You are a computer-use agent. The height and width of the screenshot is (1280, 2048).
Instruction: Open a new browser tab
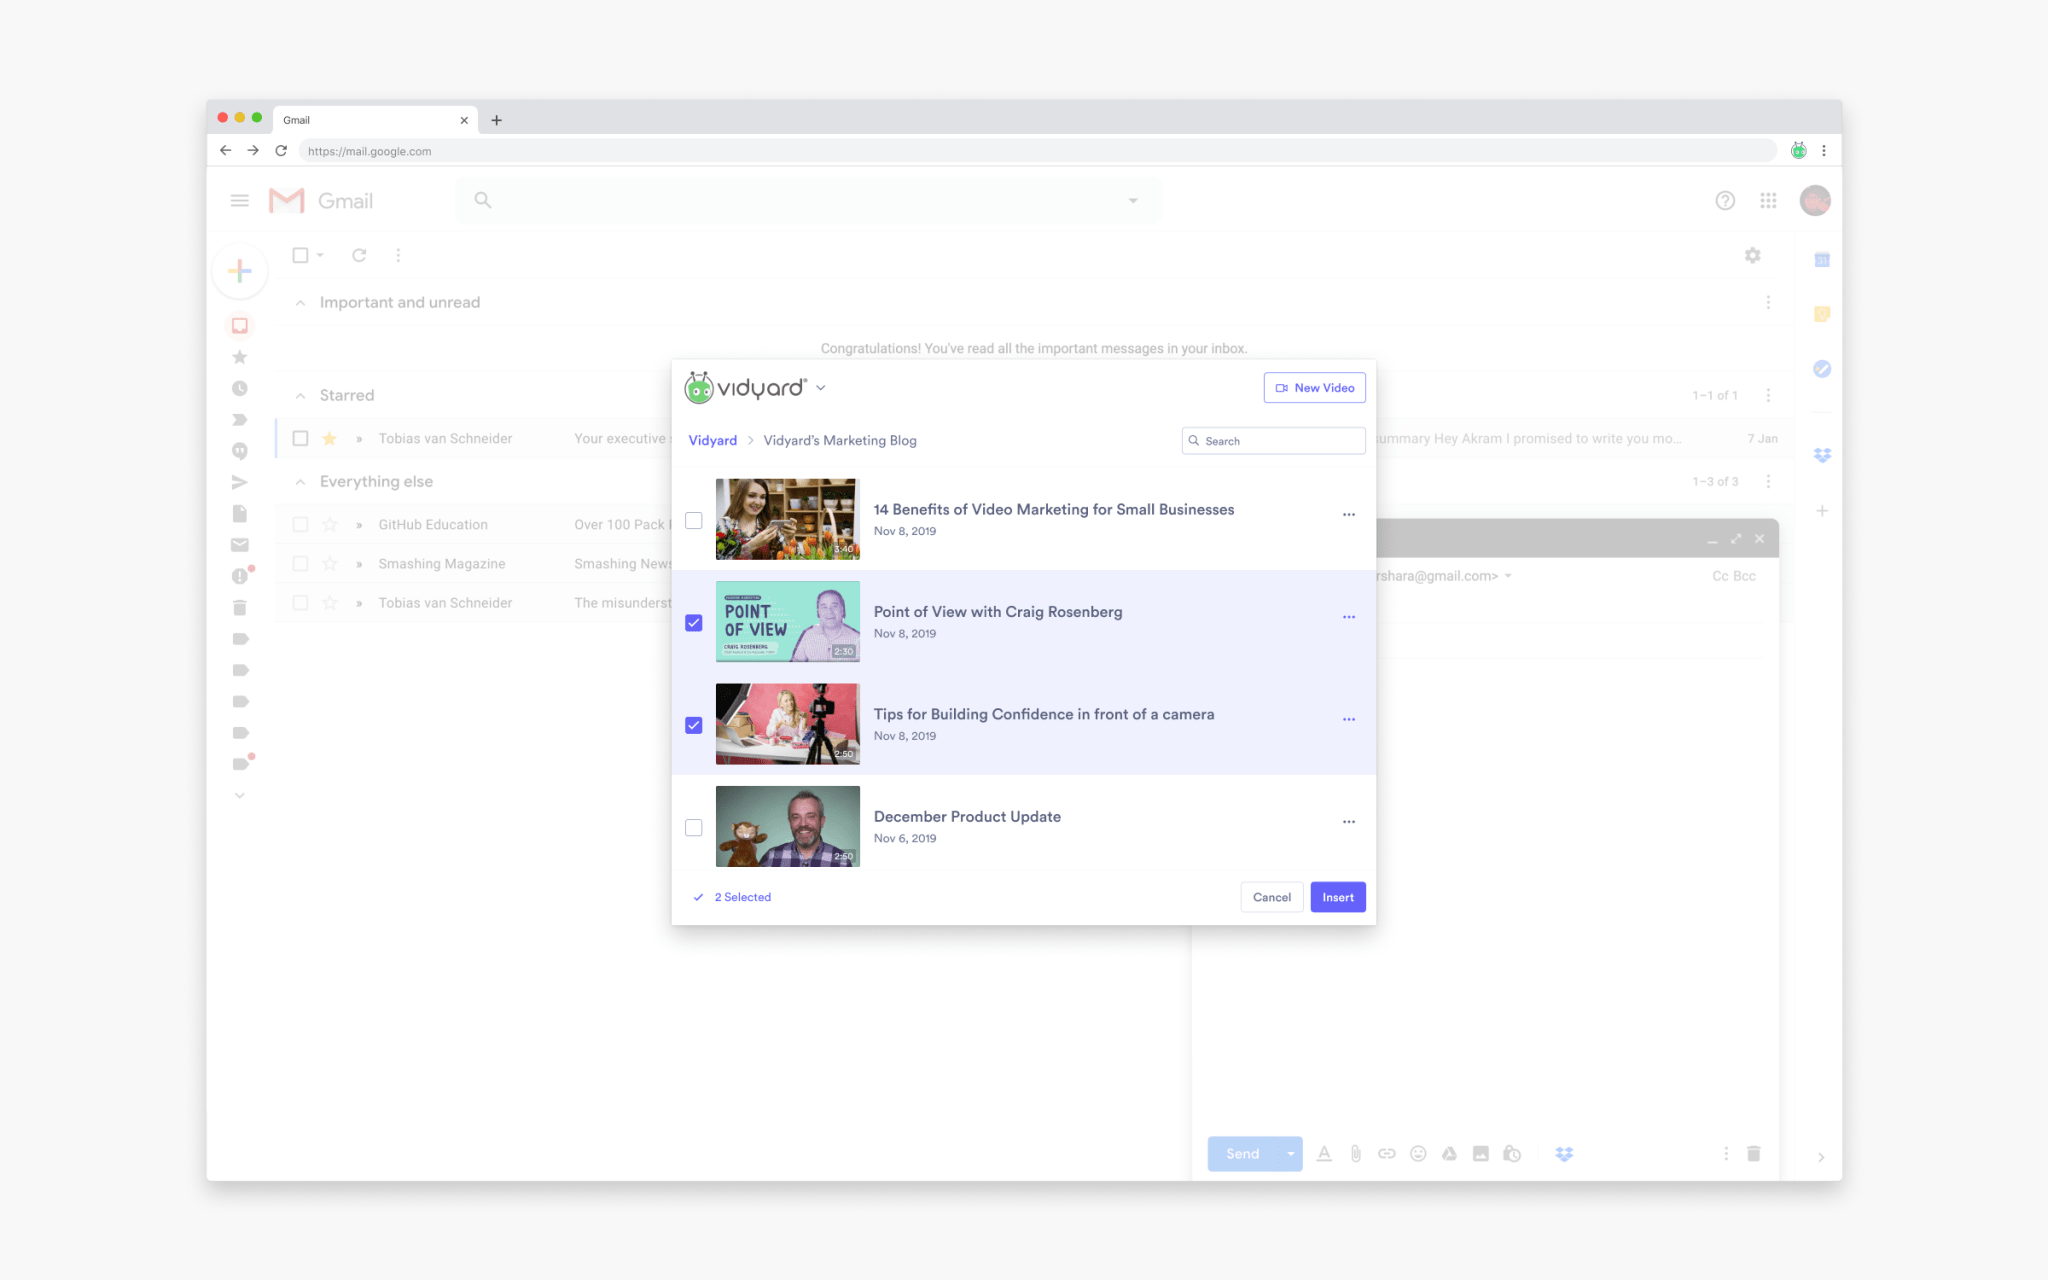[x=496, y=120]
